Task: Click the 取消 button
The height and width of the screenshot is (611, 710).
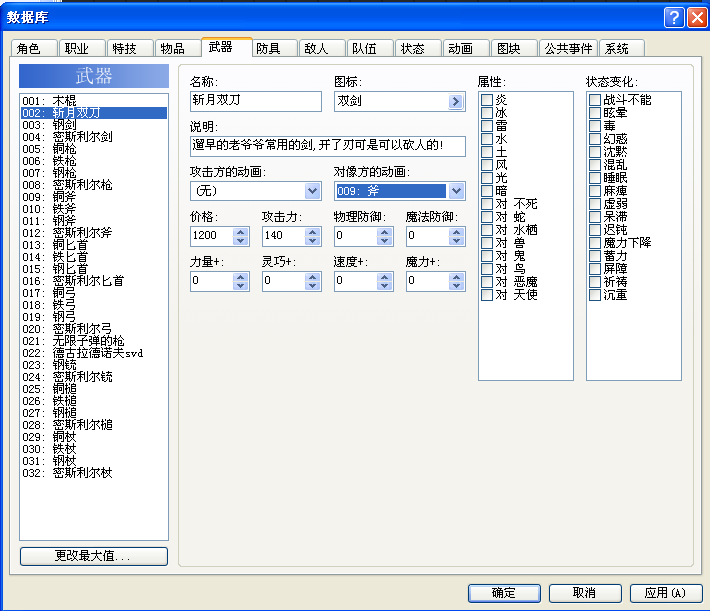Action: tap(585, 593)
